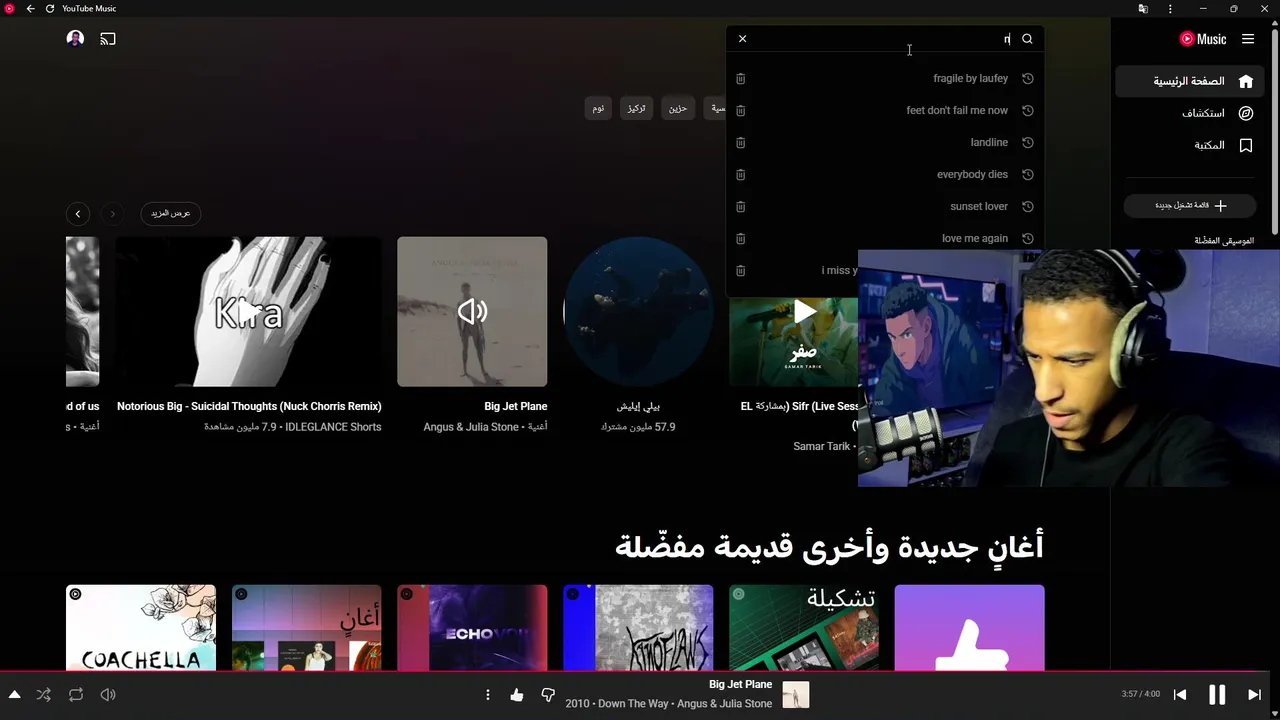Submit search with the magnifier icon

[1027, 39]
